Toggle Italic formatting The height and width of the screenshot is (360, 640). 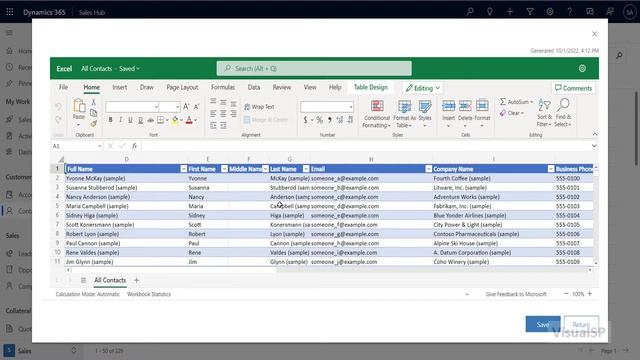point(120,120)
